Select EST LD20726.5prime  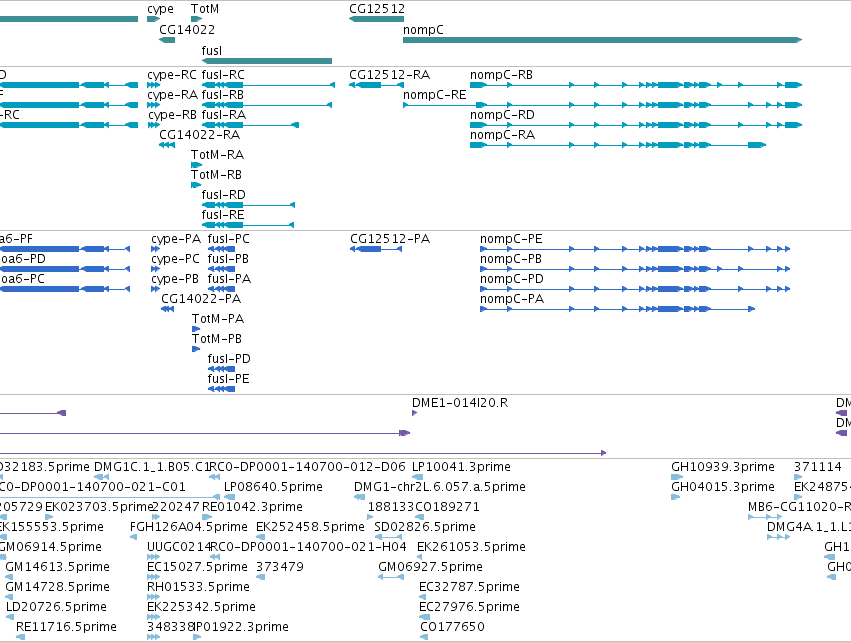click(x=9, y=618)
